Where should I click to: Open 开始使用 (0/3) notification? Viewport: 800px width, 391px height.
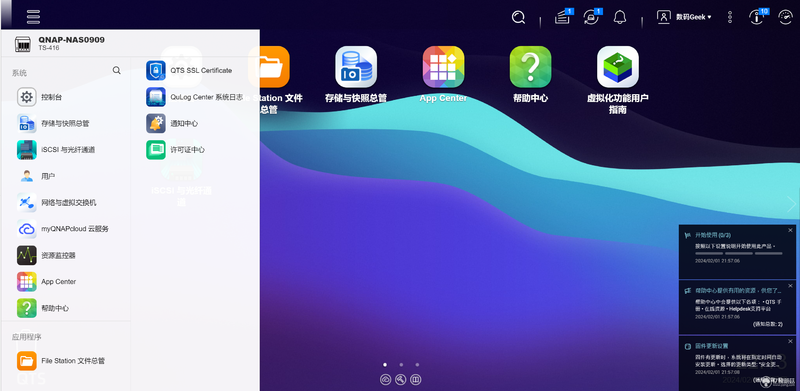tap(713, 235)
